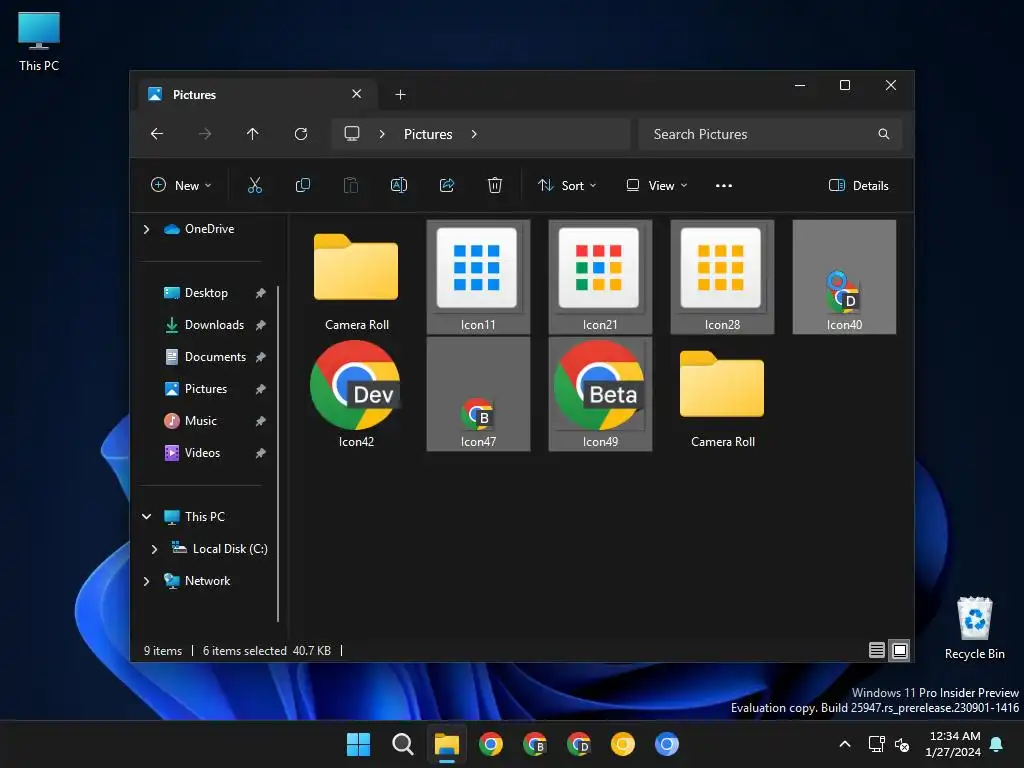Click the Rename icon in toolbar
Image resolution: width=1024 pixels, height=768 pixels.
point(398,185)
